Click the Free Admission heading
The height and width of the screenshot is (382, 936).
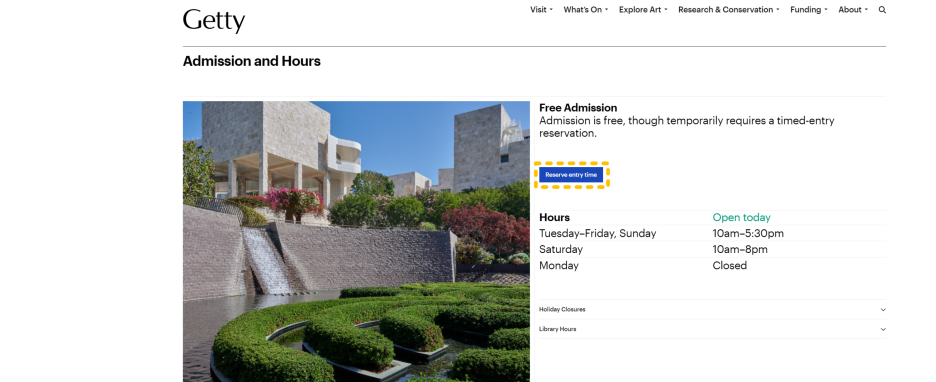[578, 107]
